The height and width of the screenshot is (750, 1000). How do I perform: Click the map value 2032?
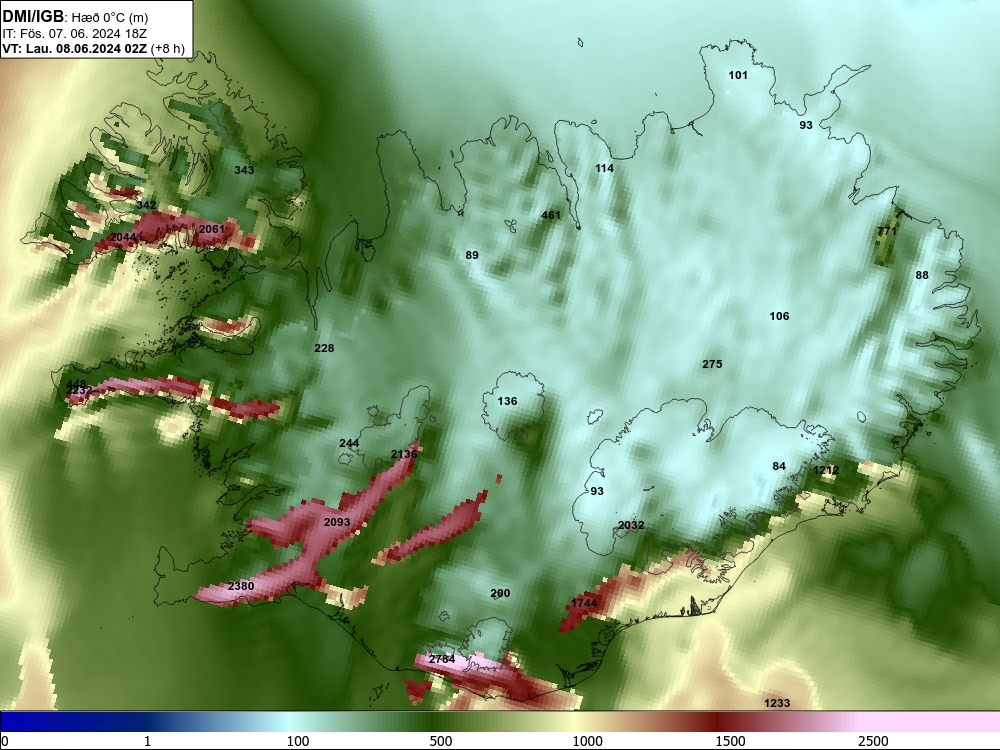(x=631, y=526)
